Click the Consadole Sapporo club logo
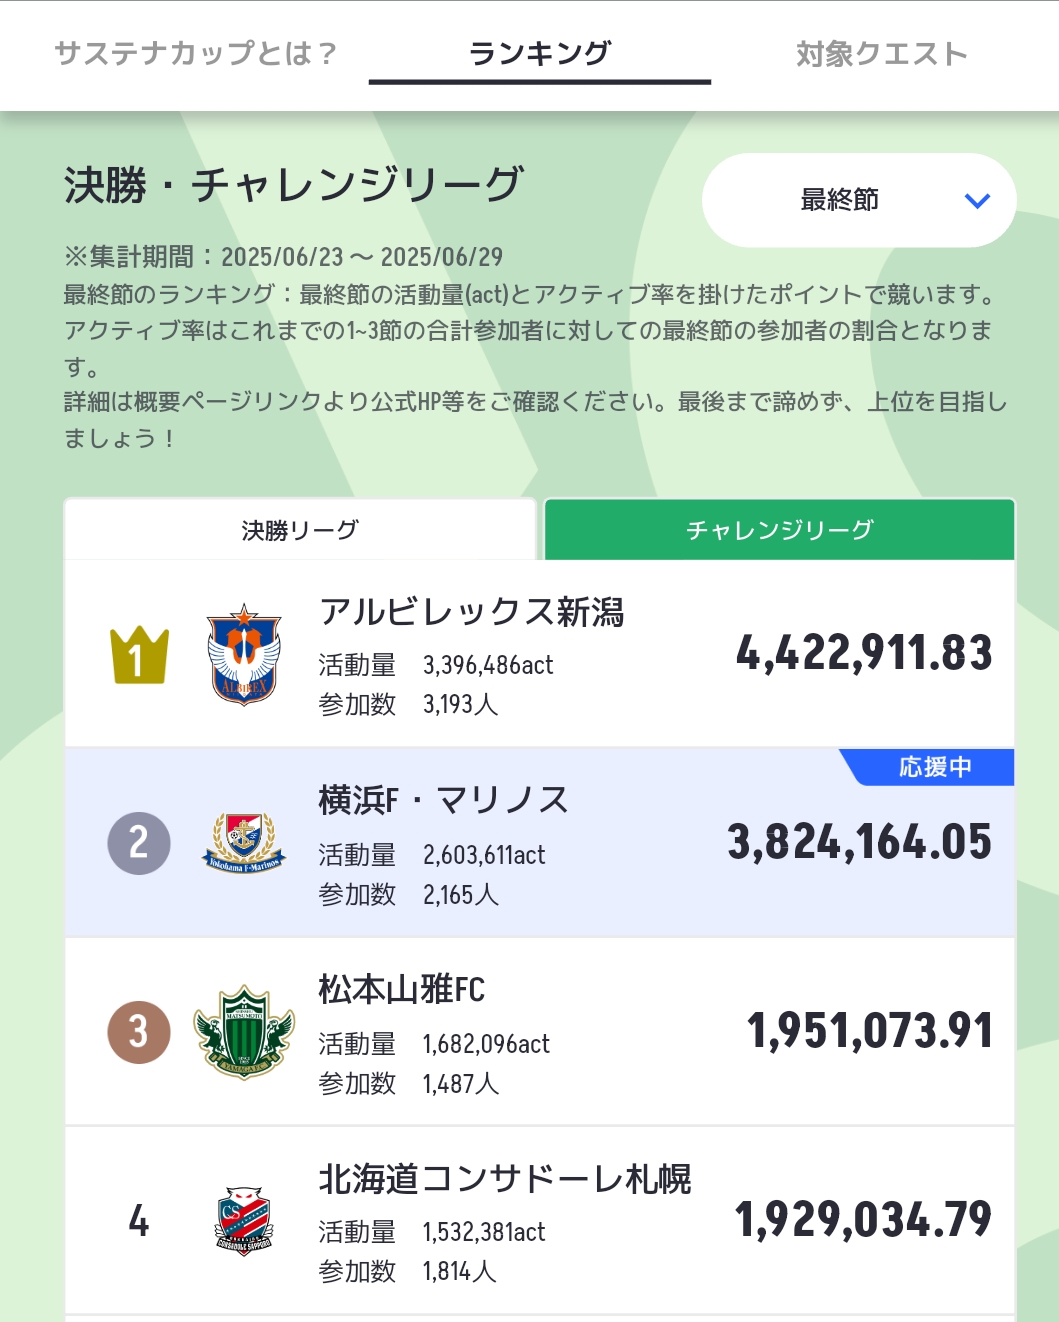 244,1221
